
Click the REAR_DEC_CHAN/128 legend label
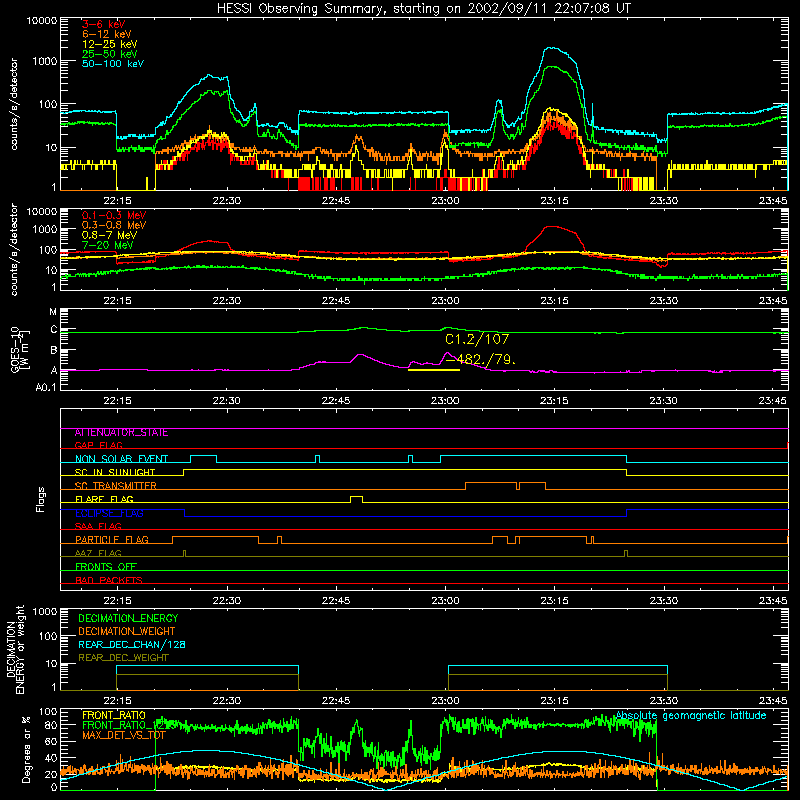[132, 644]
